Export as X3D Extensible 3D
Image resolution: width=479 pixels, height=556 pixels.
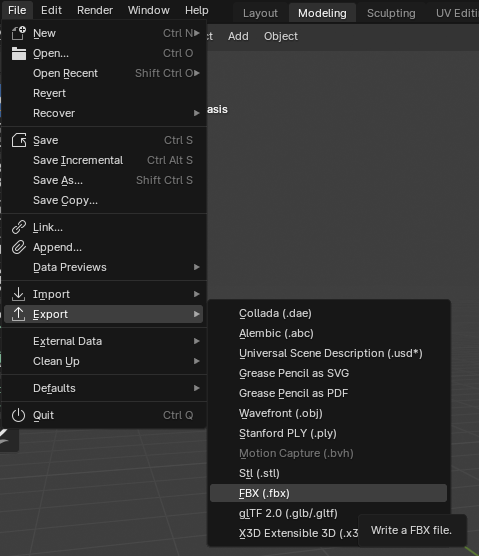[284, 533]
